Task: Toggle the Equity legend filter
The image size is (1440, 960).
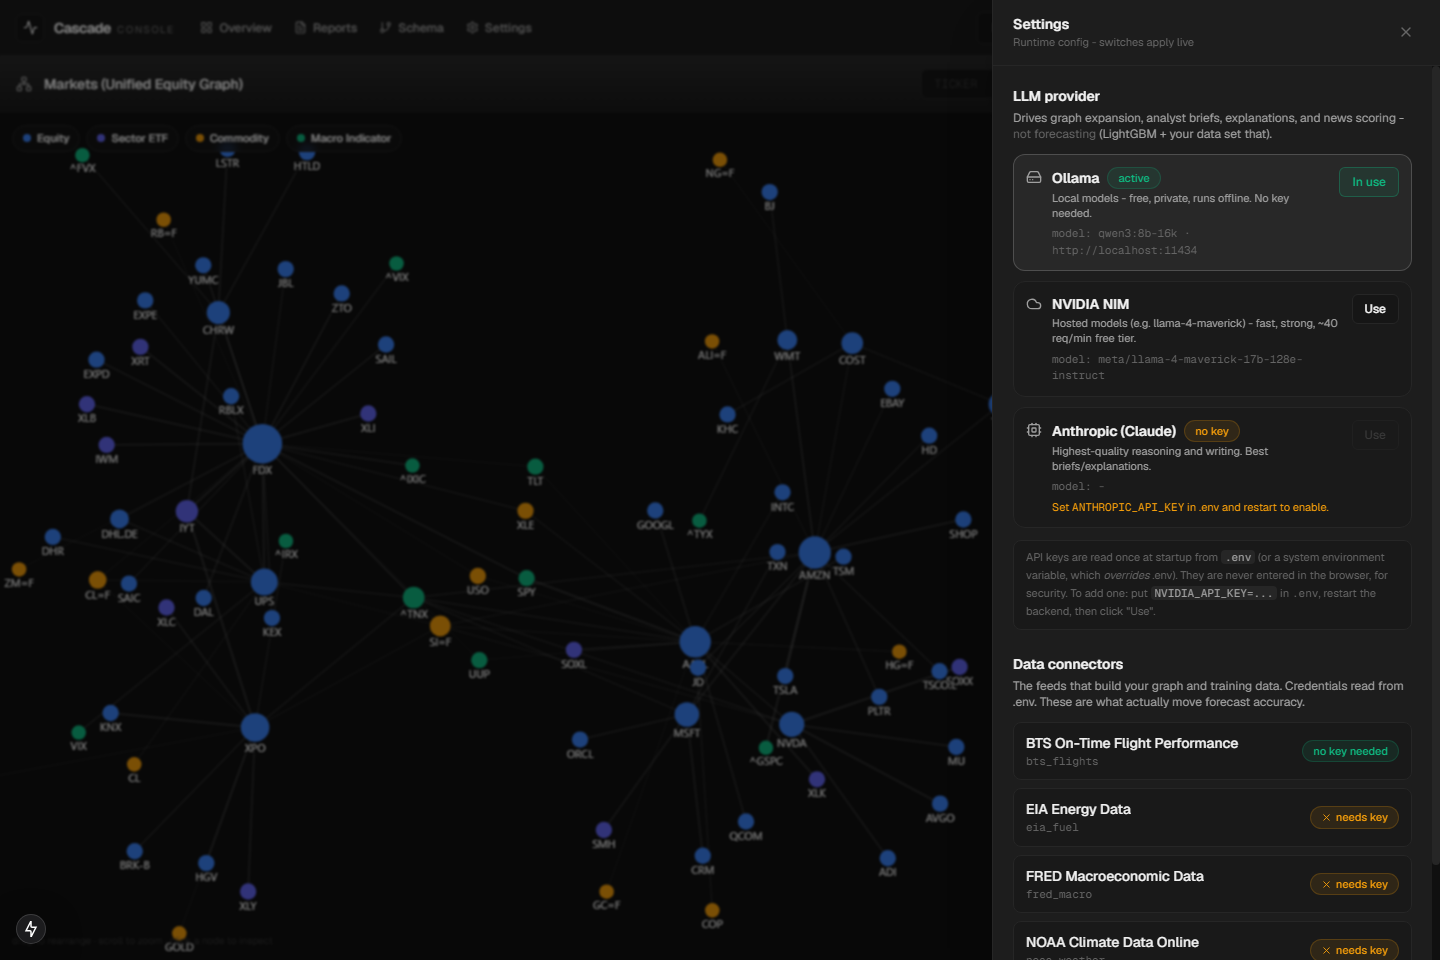Action: [46, 138]
